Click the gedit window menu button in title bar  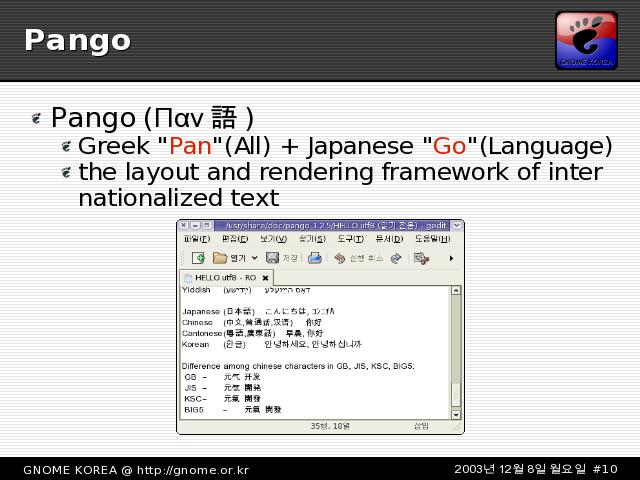click(184, 226)
